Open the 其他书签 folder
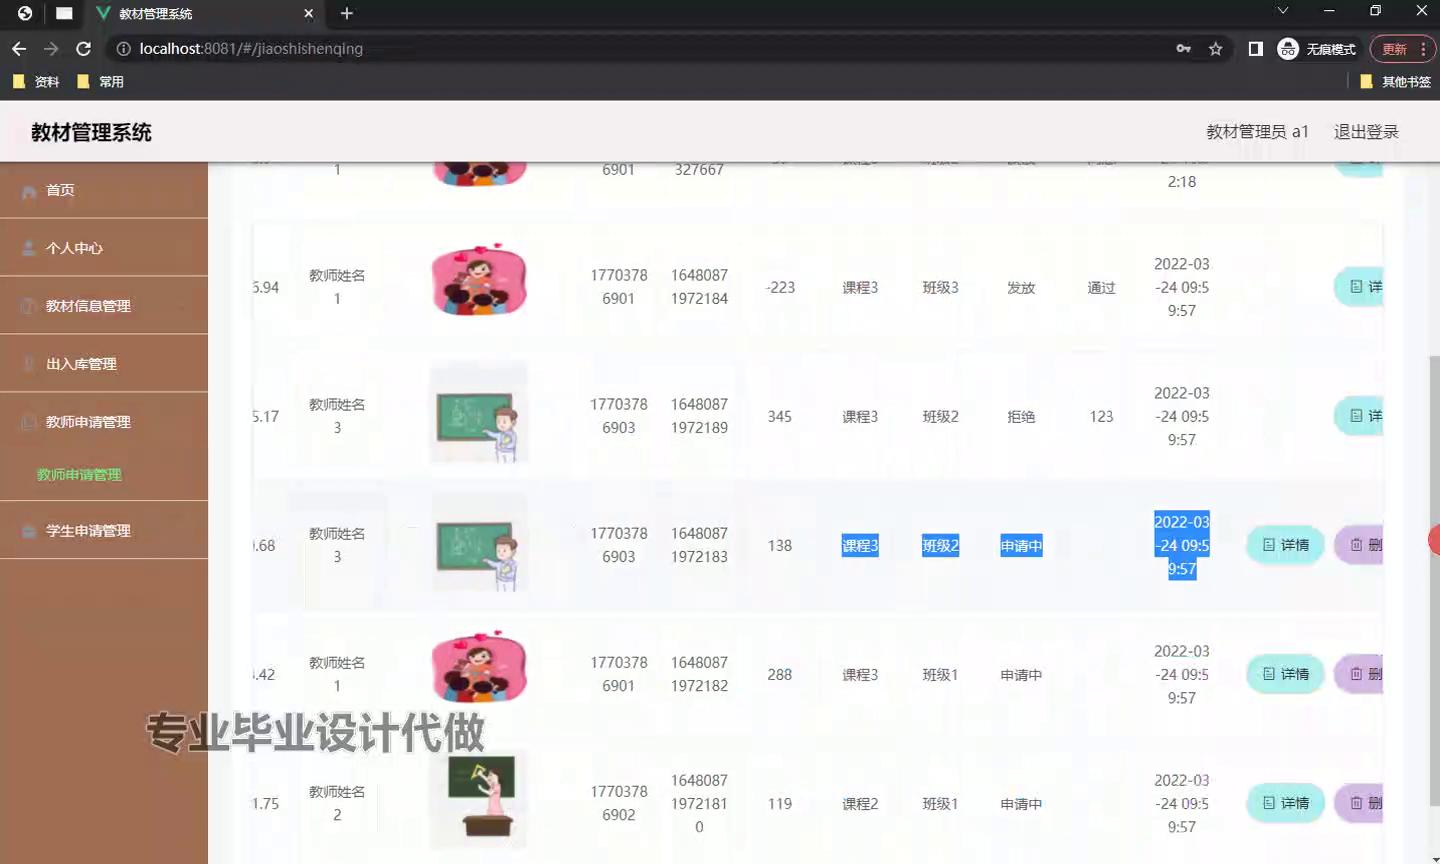Viewport: 1440px width, 864px height. coord(1395,82)
